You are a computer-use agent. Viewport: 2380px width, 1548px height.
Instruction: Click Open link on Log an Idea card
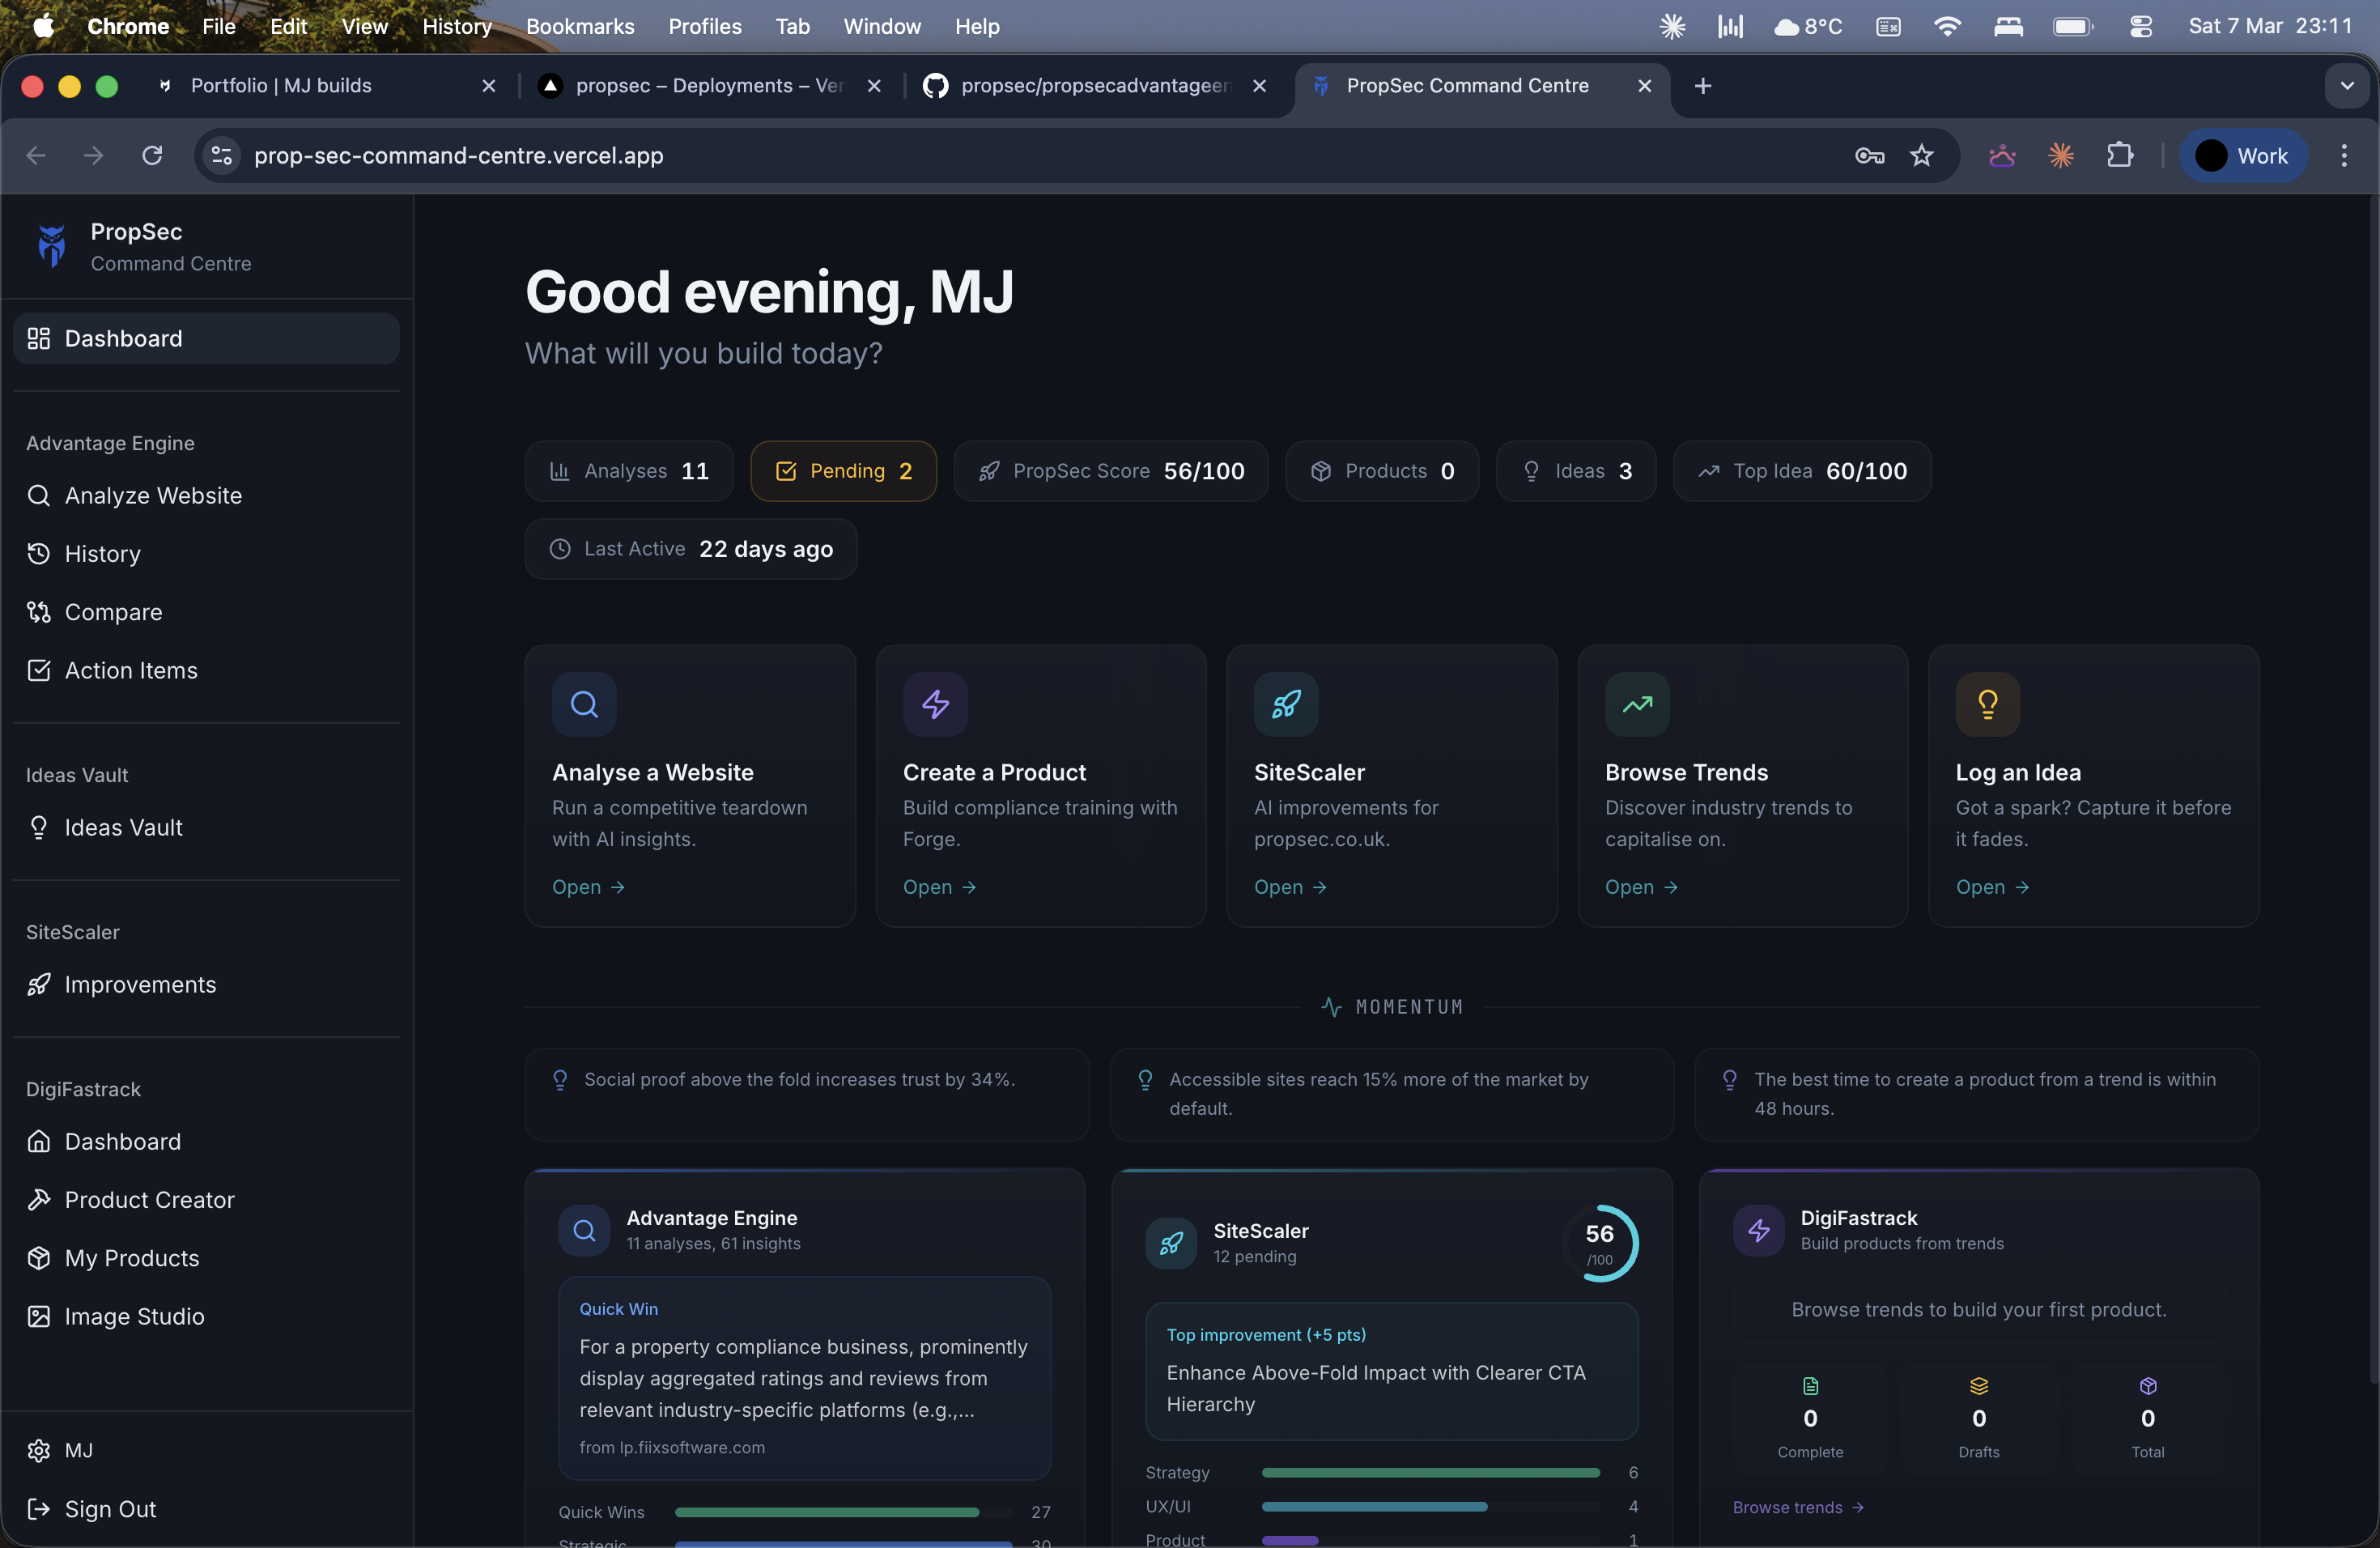(1992, 887)
